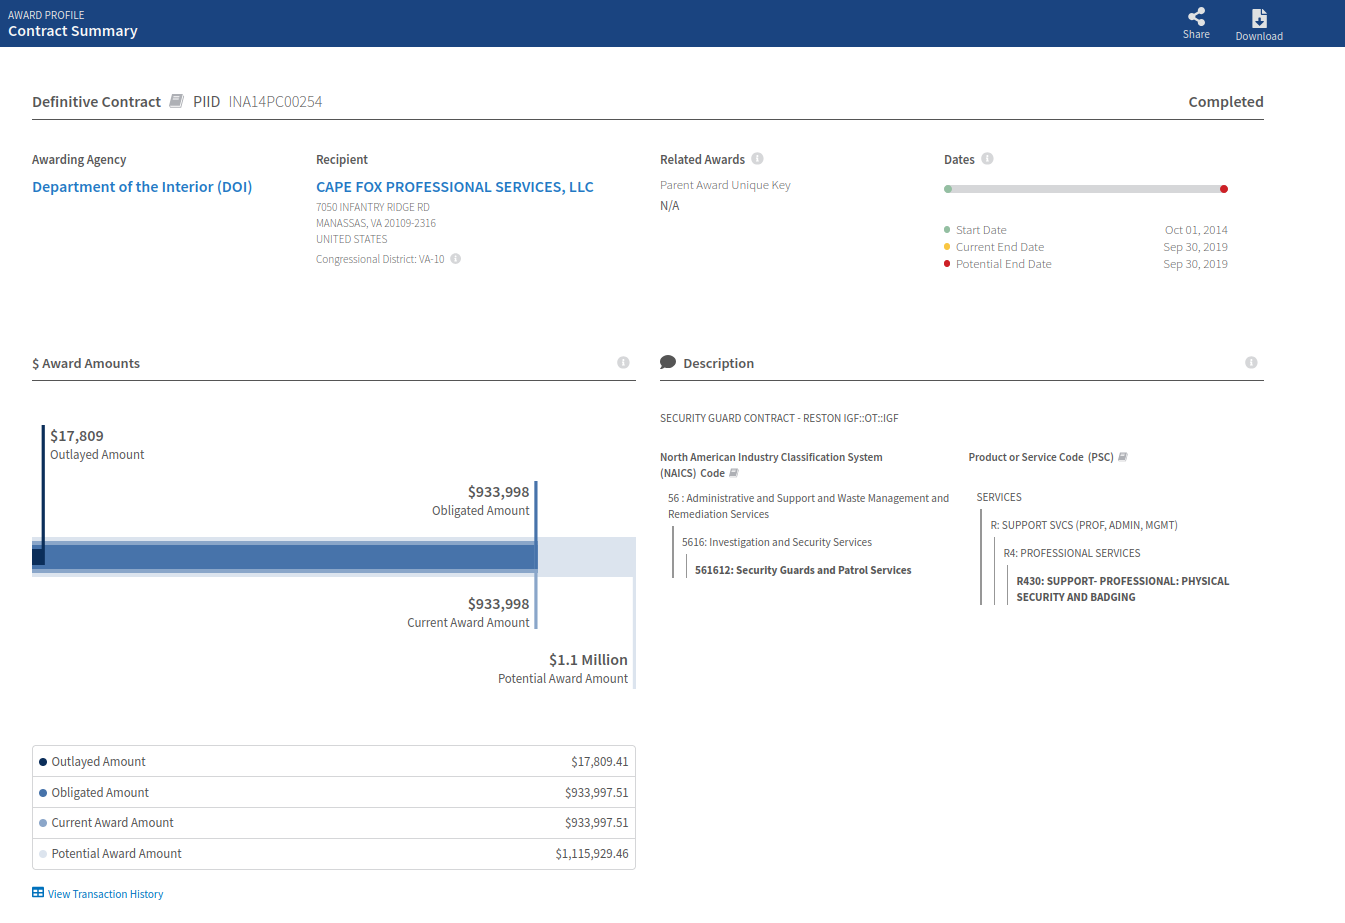Viewport: 1345px width, 923px height.
Task: Click the dates progress bar
Action: 1086,189
